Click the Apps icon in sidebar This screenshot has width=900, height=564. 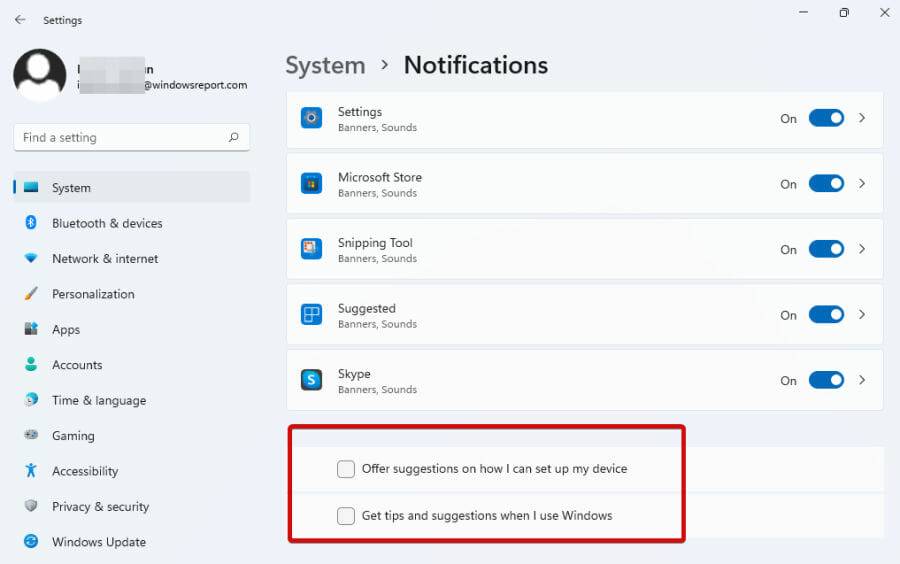click(x=31, y=329)
